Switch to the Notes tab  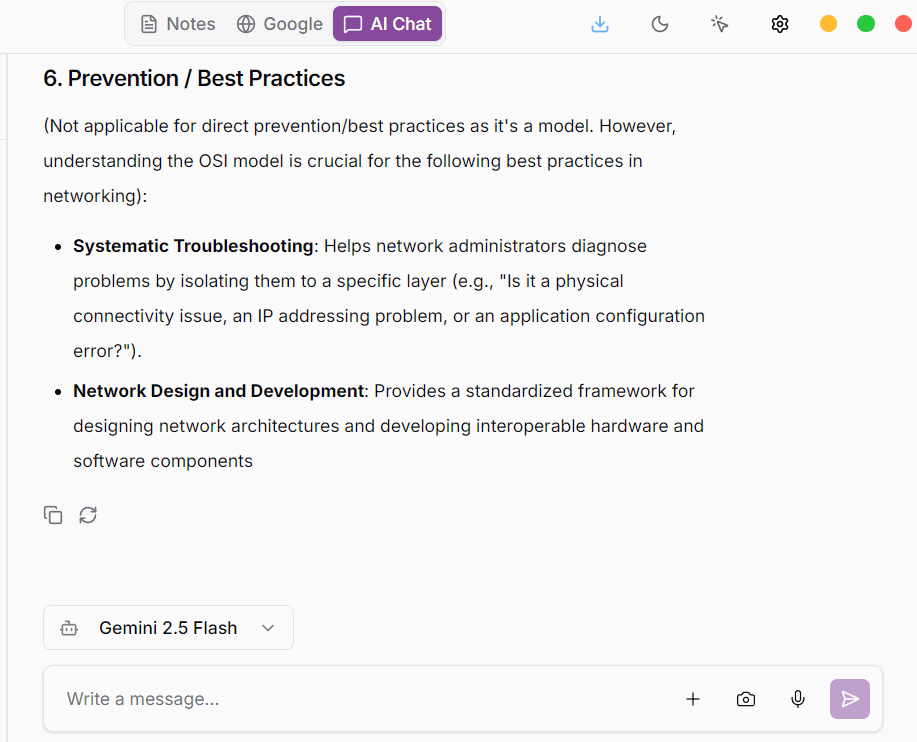point(178,24)
